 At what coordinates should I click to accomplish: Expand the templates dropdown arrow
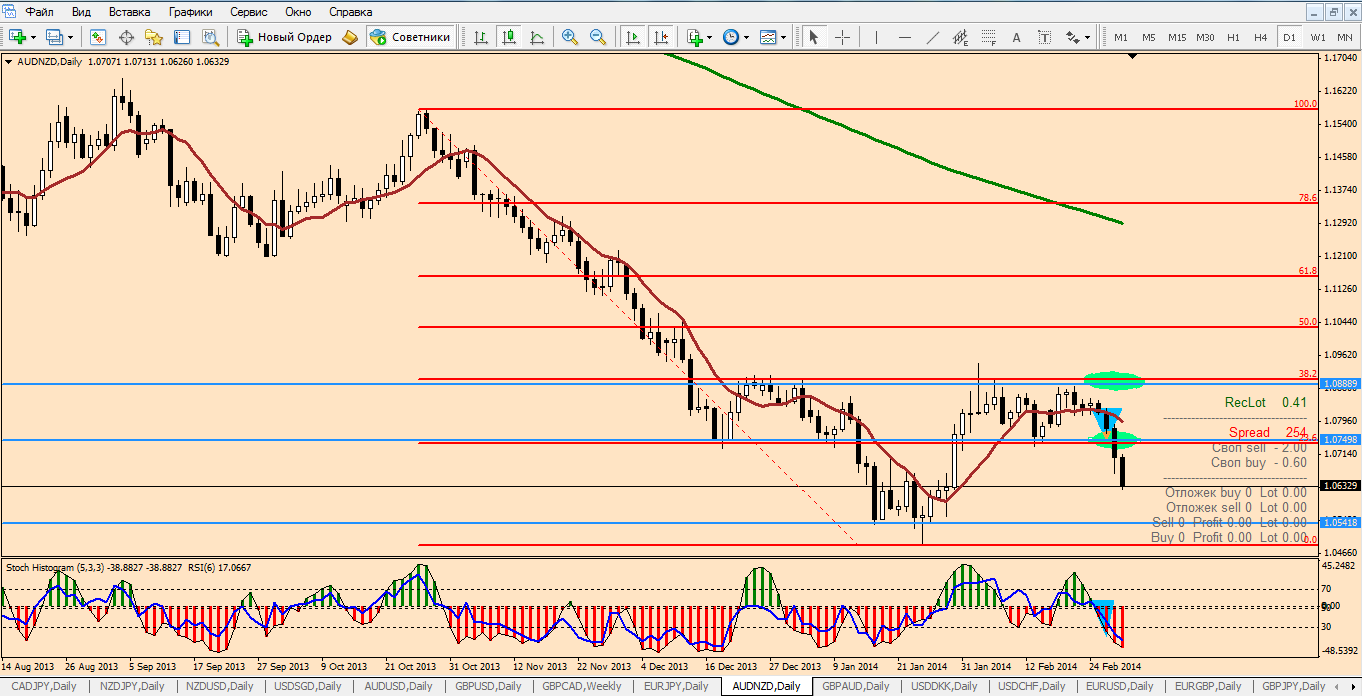pyautogui.click(x=782, y=37)
